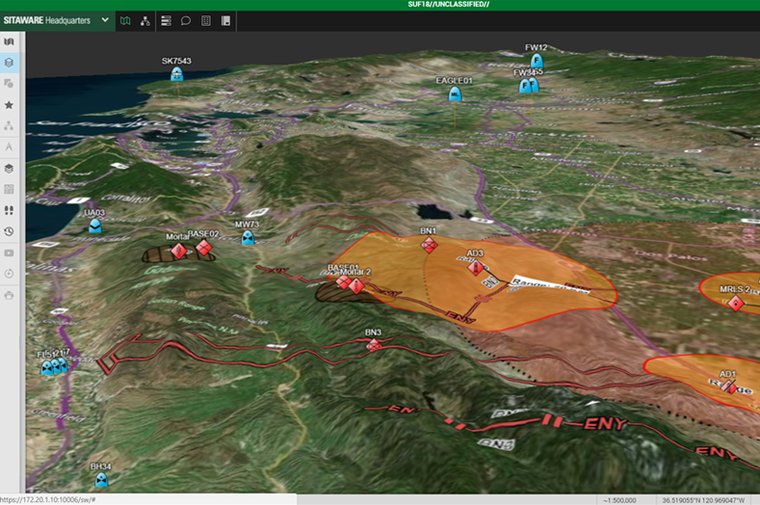Open the chat speech bubble icon
Screen dimensions: 760x505
(186, 20)
